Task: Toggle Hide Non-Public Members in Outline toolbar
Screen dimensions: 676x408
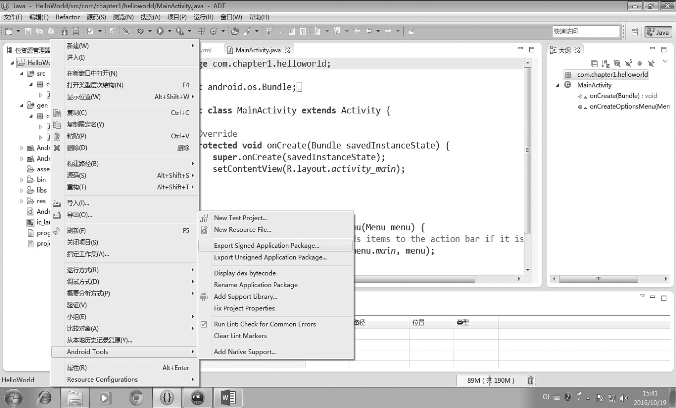Action: tap(640, 63)
